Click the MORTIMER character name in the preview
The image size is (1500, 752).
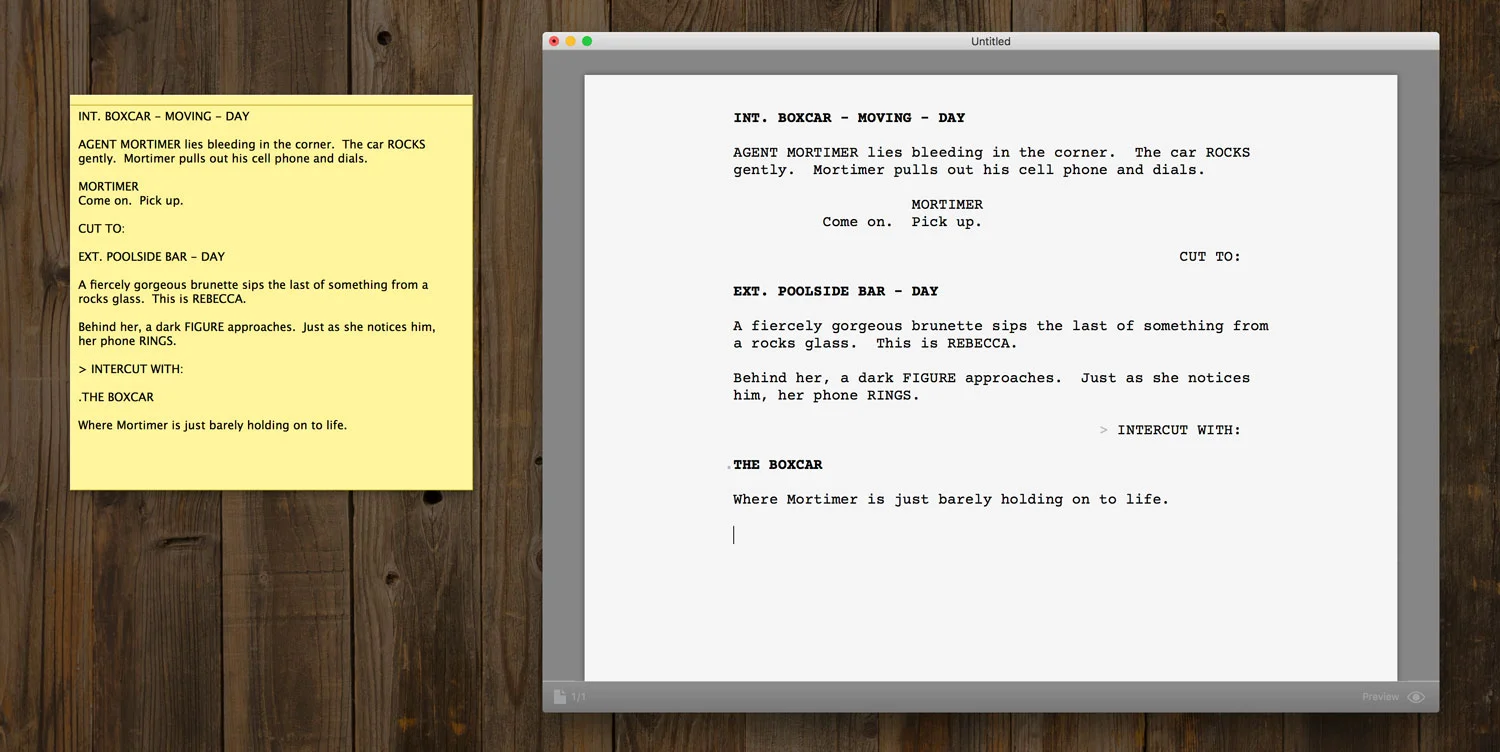946,204
